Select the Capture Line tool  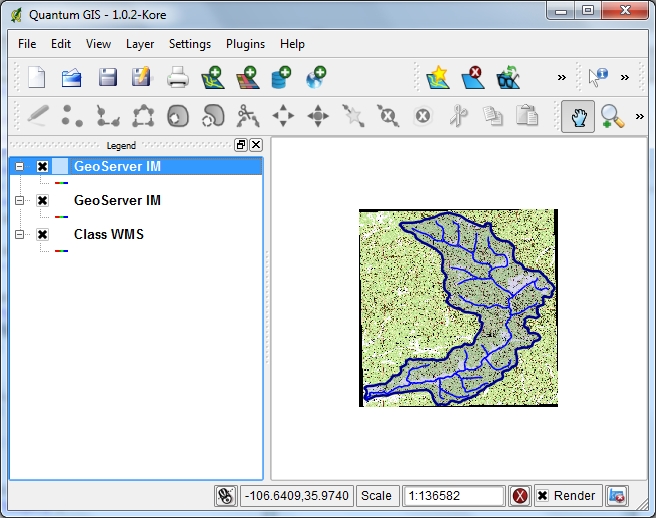pos(108,115)
